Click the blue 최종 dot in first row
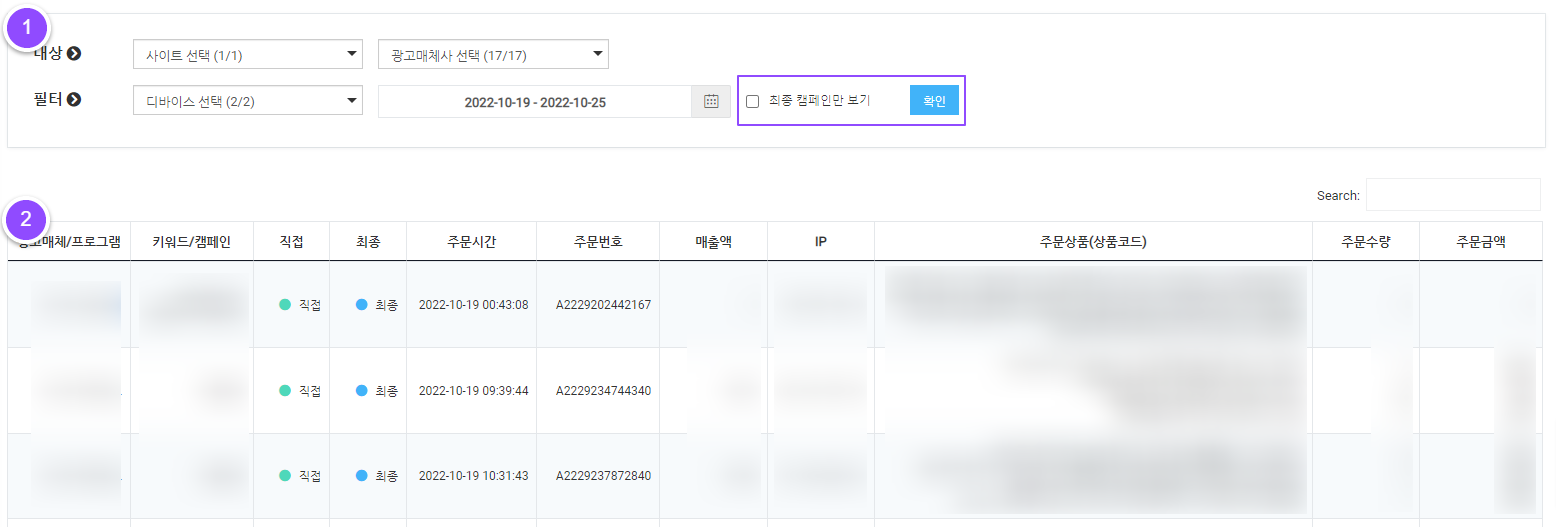The image size is (1556, 527). (361, 305)
